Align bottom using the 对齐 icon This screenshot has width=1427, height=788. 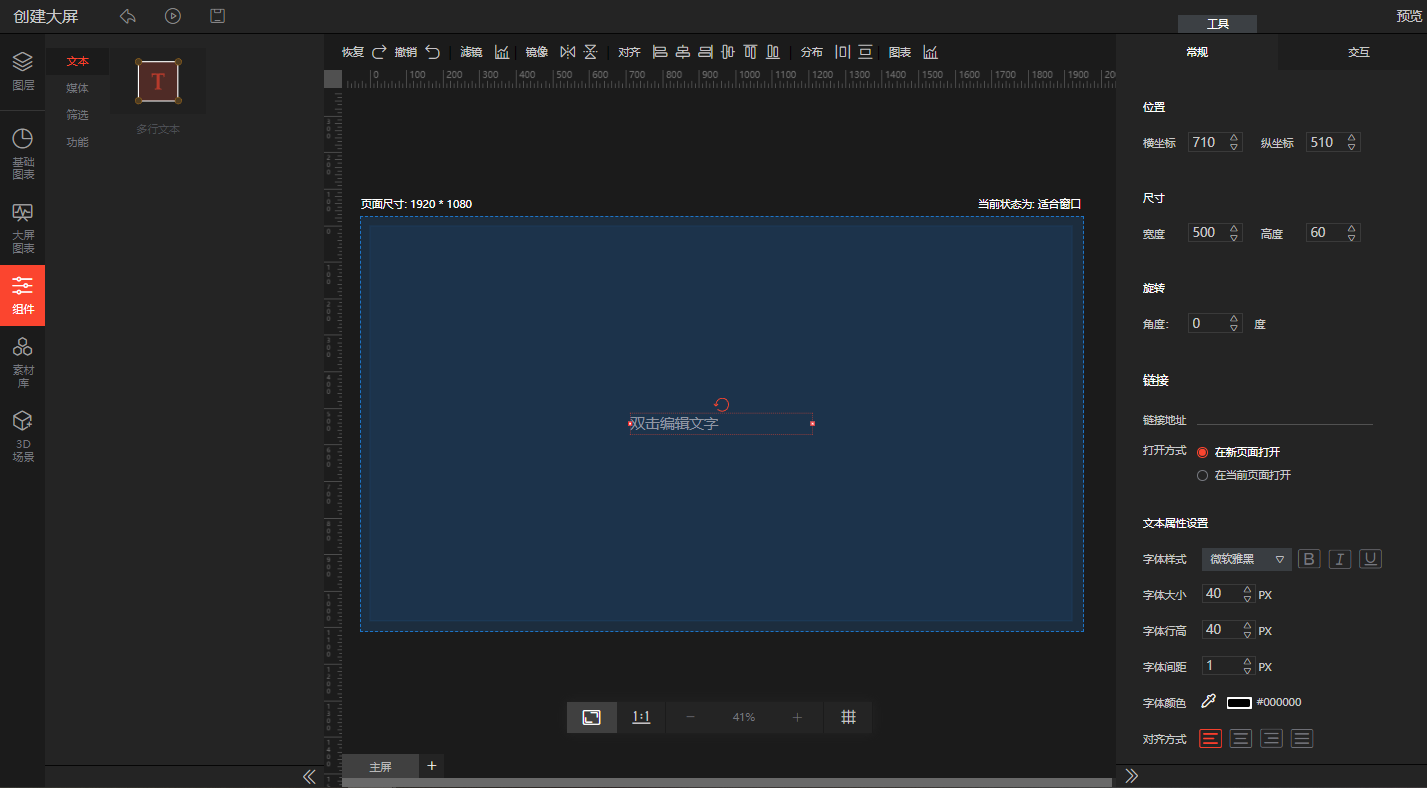click(x=773, y=52)
